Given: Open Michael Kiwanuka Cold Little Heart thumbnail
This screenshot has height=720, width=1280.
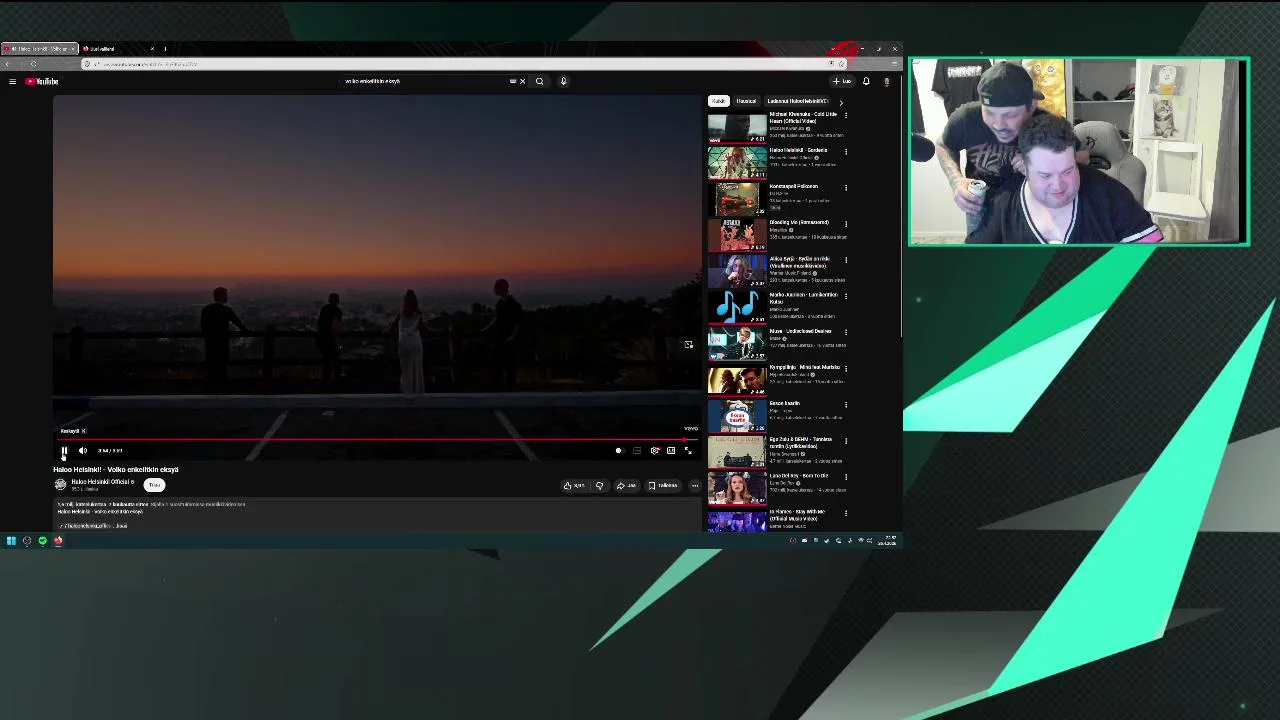Looking at the screenshot, I should 737,127.
